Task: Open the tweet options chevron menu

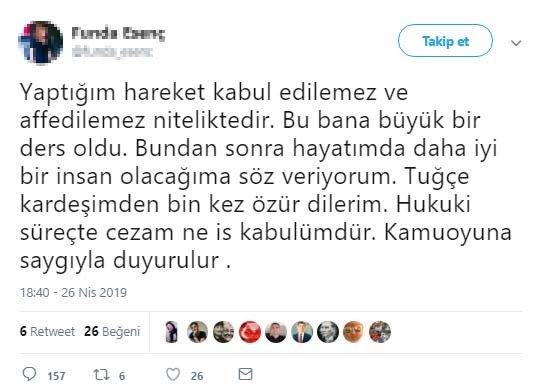Action: pyautogui.click(x=516, y=43)
